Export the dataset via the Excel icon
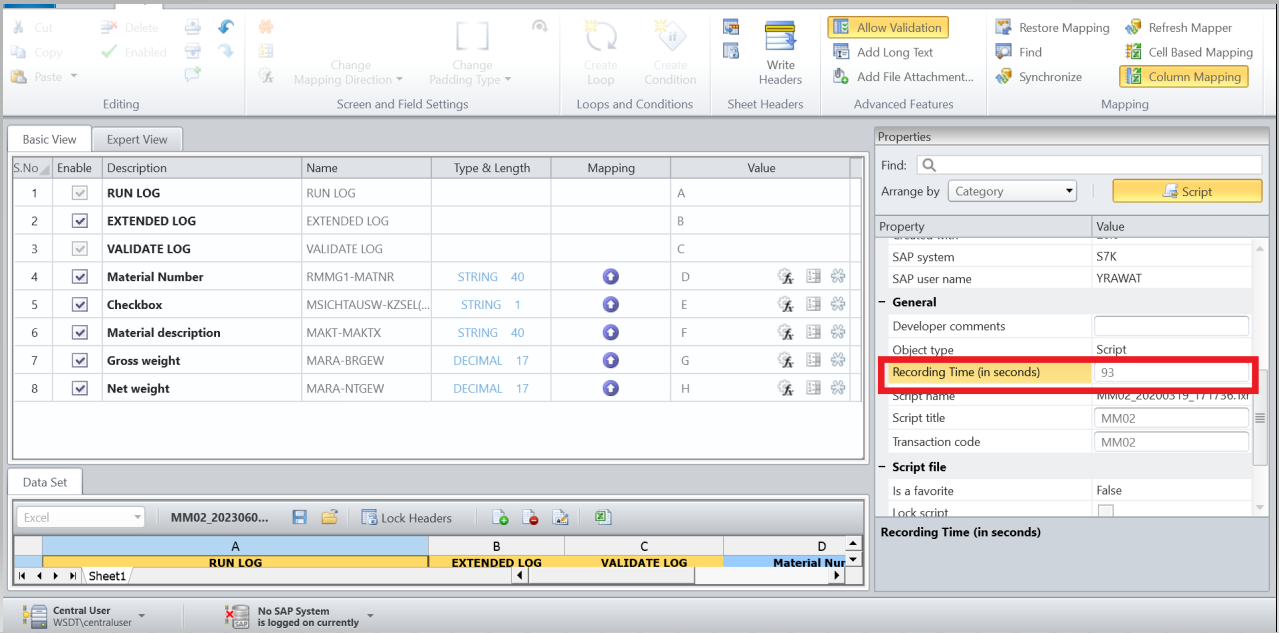This screenshot has height=633, width=1279. [601, 517]
